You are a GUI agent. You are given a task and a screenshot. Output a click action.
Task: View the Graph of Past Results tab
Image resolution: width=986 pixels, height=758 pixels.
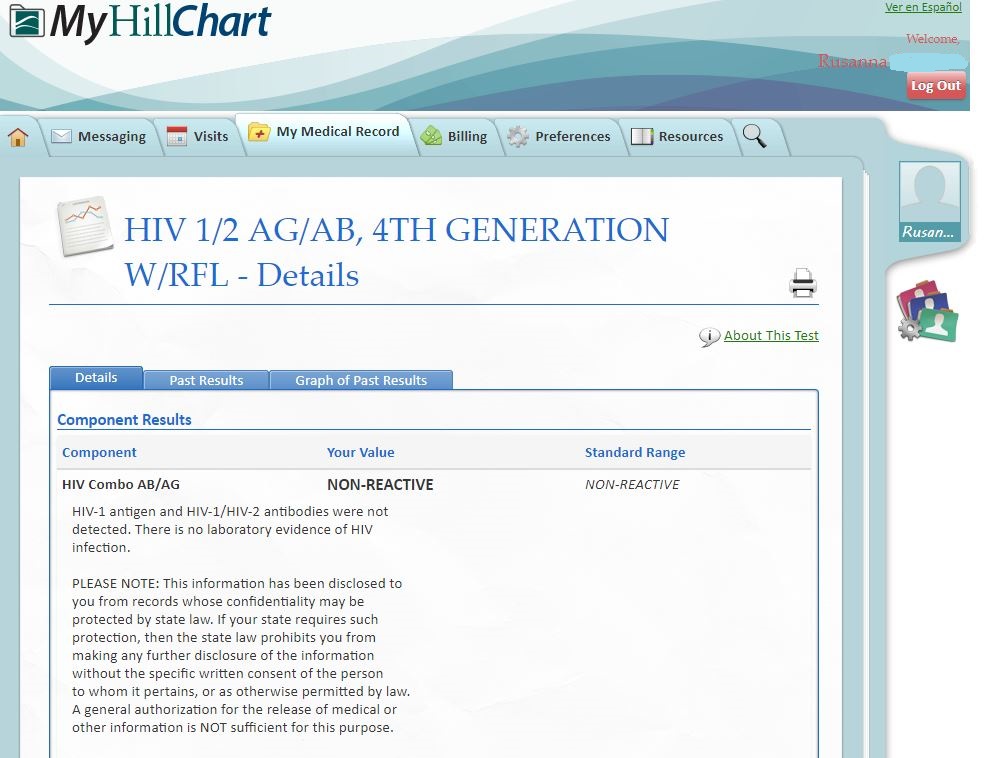click(361, 380)
